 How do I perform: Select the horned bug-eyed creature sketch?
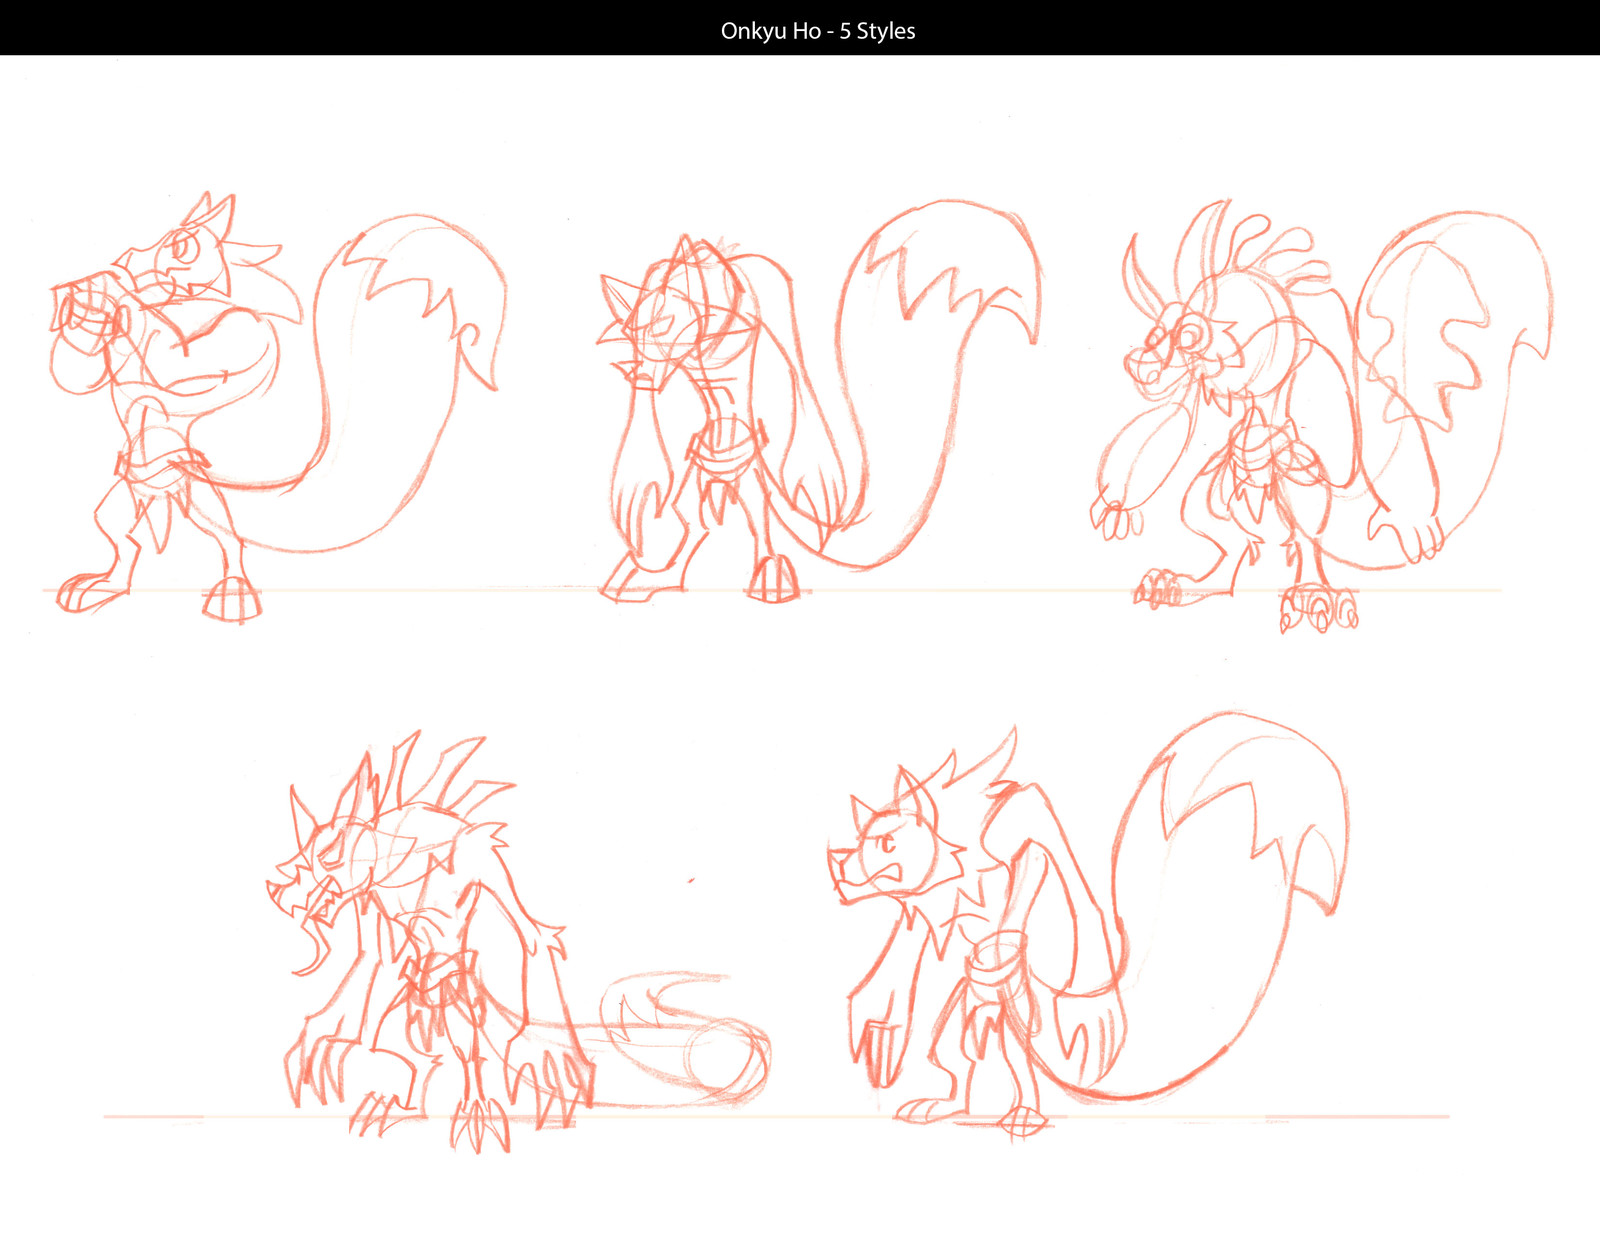1321,417
